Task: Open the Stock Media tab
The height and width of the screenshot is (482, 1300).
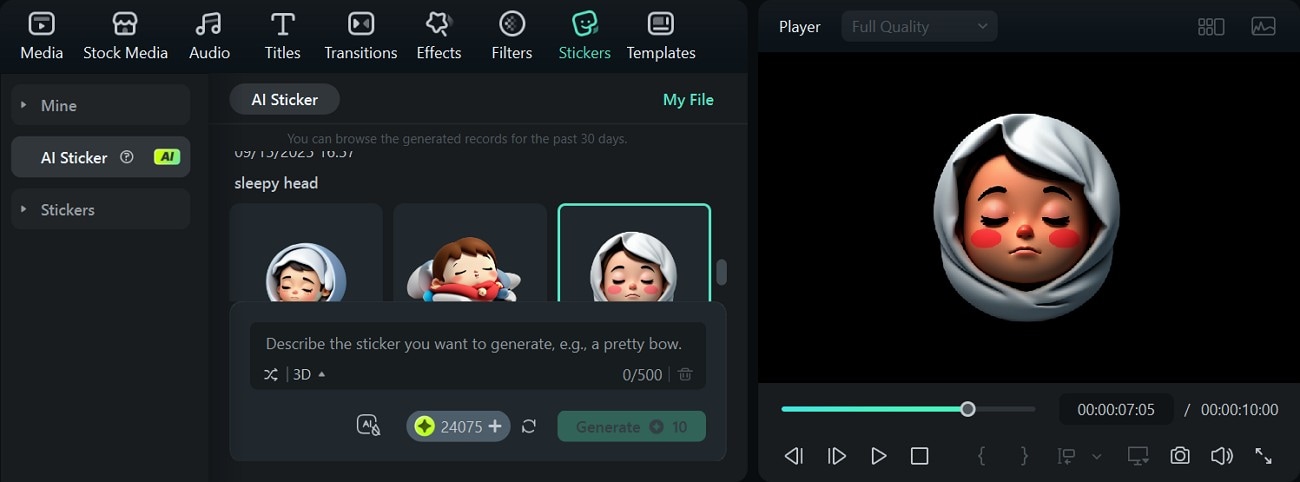Action: tap(125, 36)
